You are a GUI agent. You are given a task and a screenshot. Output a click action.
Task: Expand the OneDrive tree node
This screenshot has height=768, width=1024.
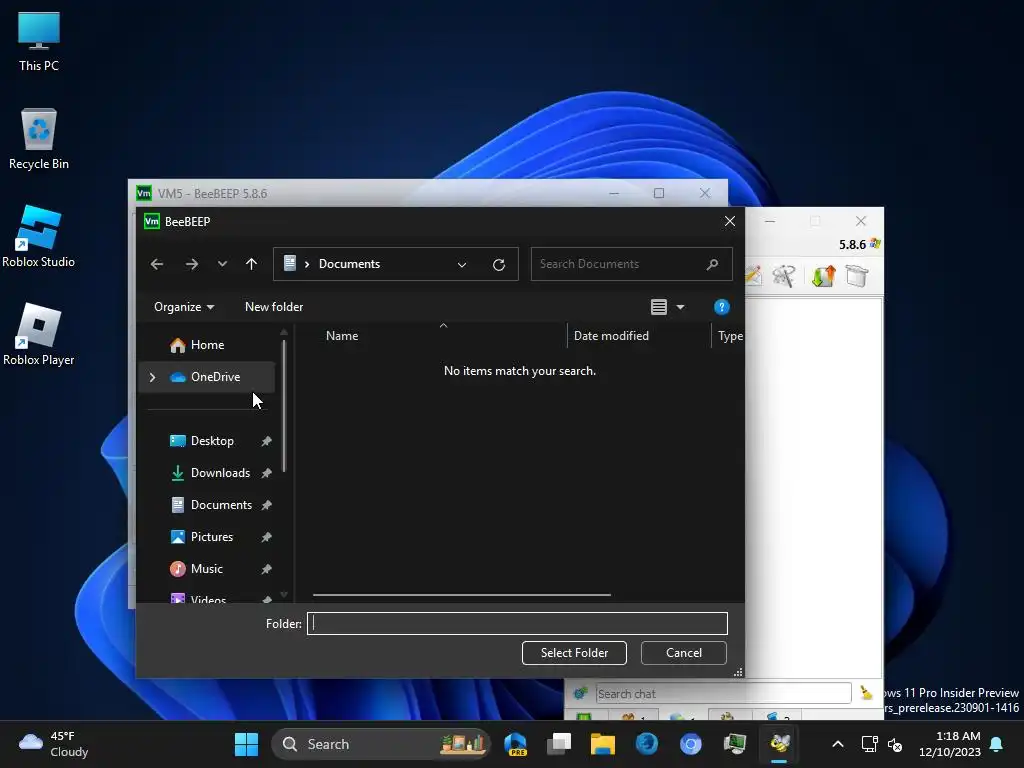coord(152,377)
